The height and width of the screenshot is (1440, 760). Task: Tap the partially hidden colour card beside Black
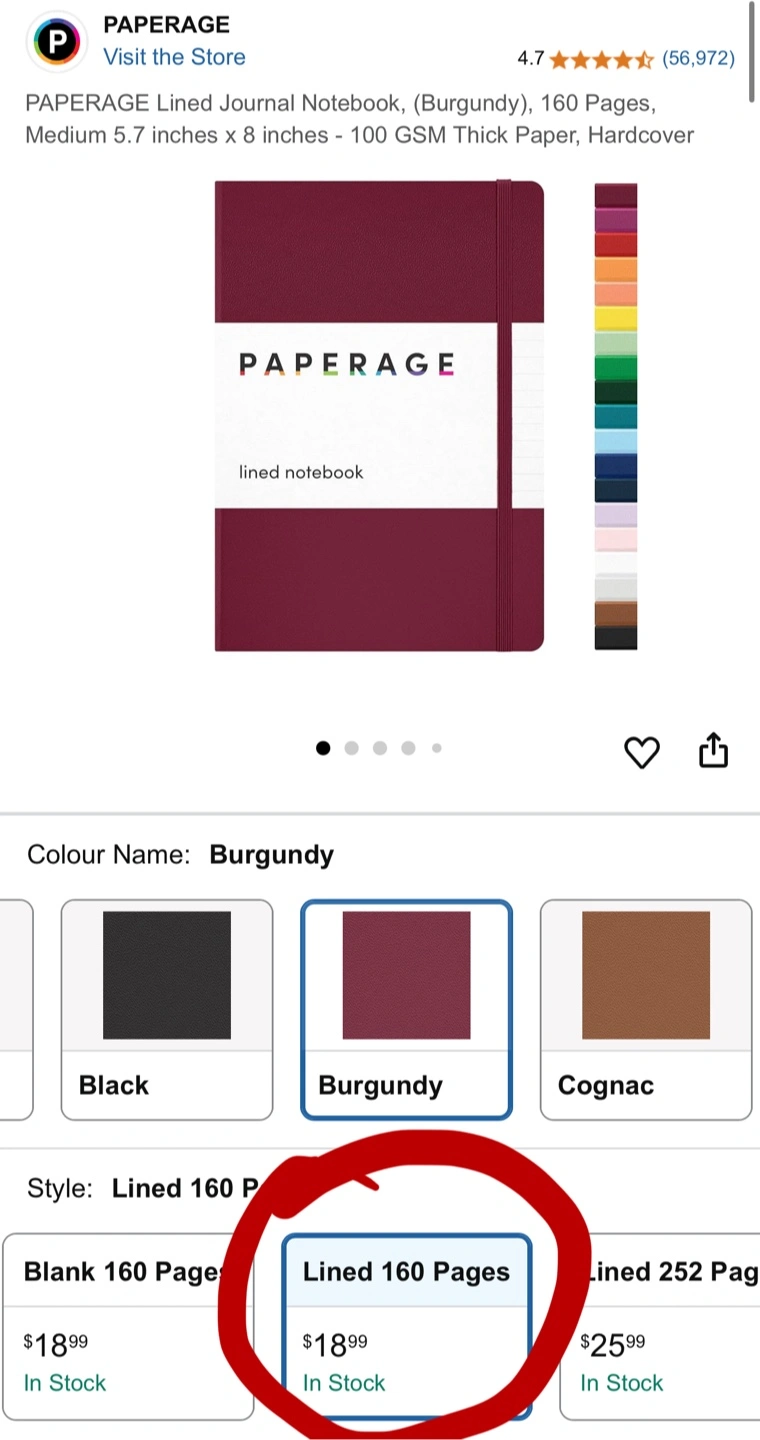tap(16, 1010)
